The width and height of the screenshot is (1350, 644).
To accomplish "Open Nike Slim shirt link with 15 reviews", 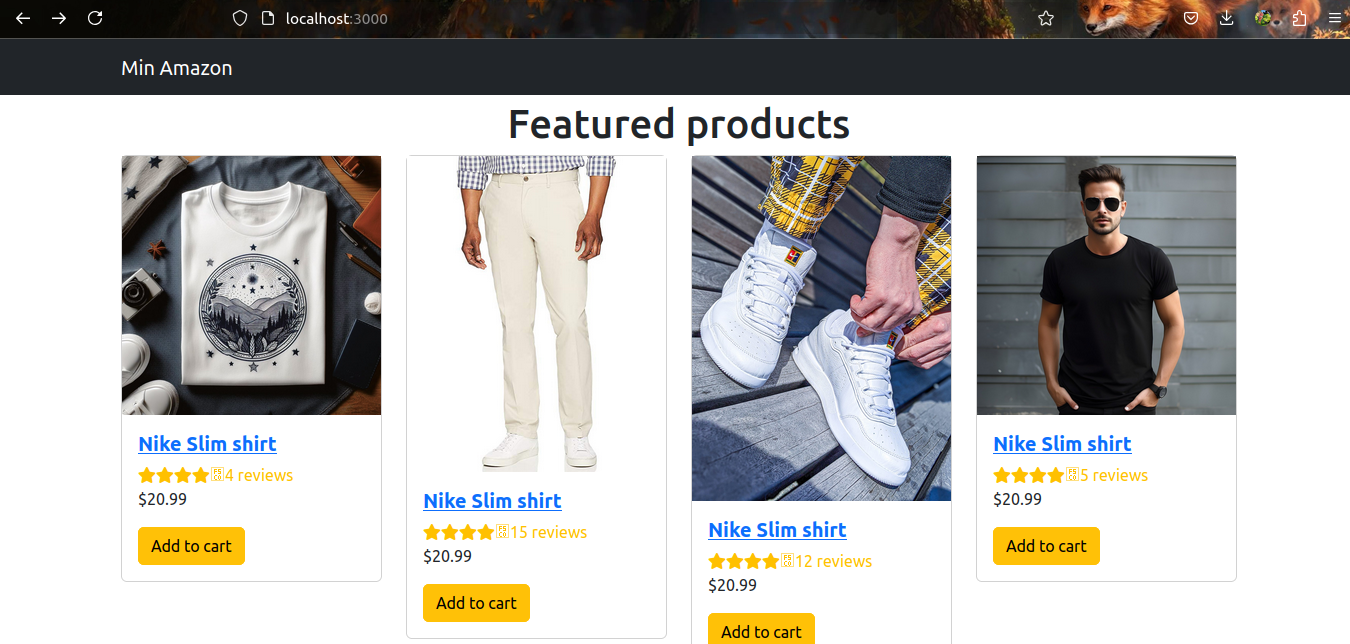I will click(492, 501).
